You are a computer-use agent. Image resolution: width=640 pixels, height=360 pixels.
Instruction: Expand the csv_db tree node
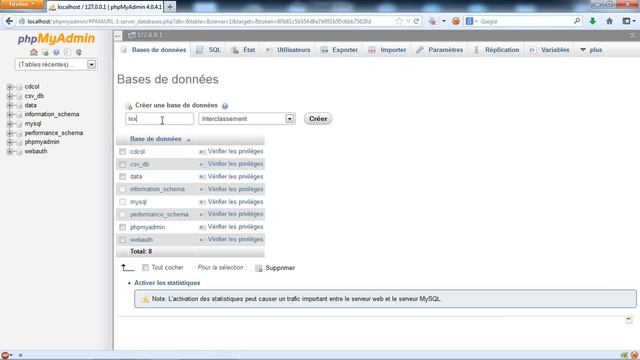point(10,96)
